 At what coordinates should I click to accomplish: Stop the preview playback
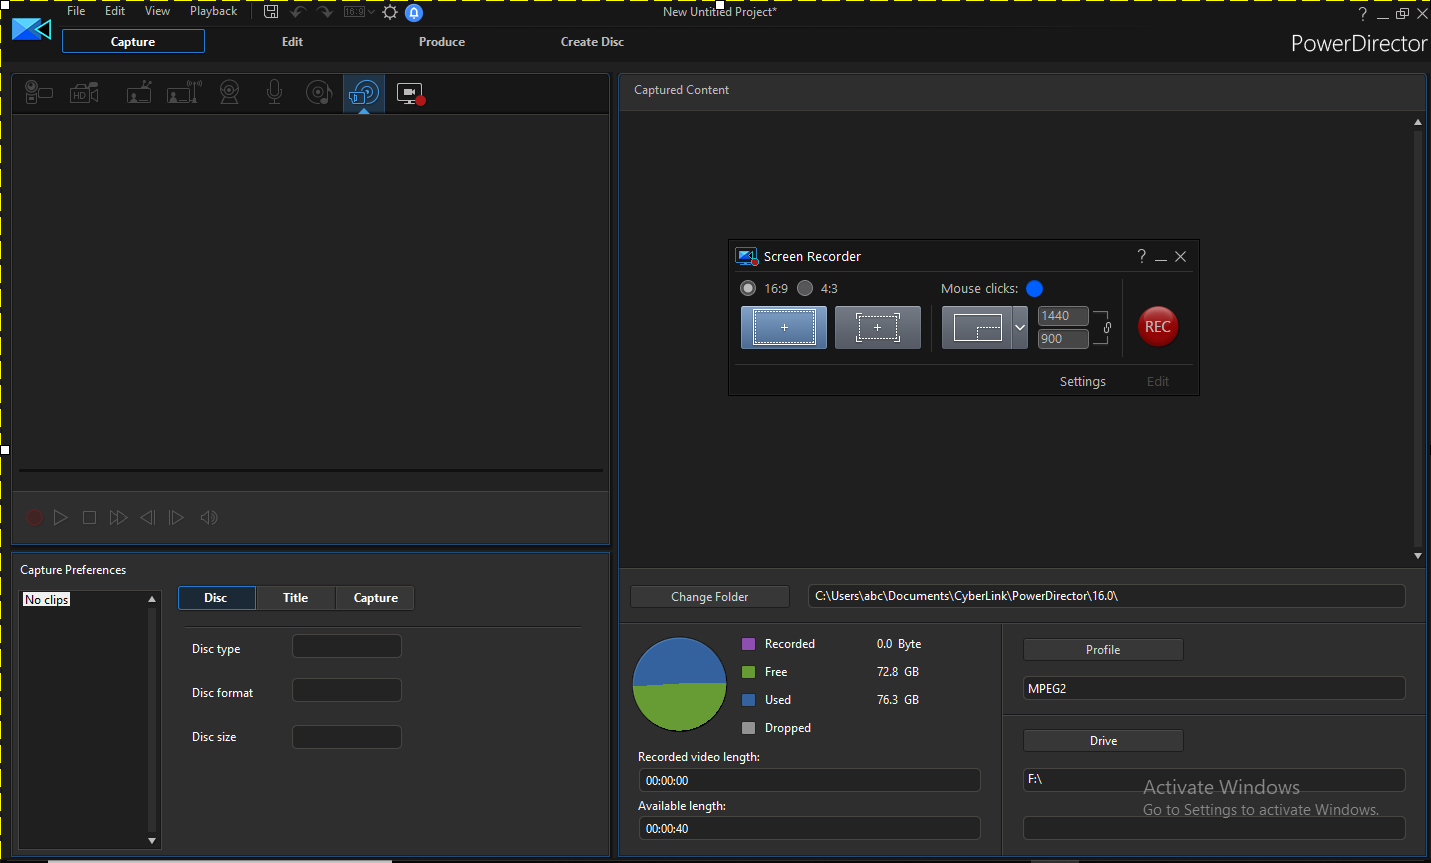(89, 517)
